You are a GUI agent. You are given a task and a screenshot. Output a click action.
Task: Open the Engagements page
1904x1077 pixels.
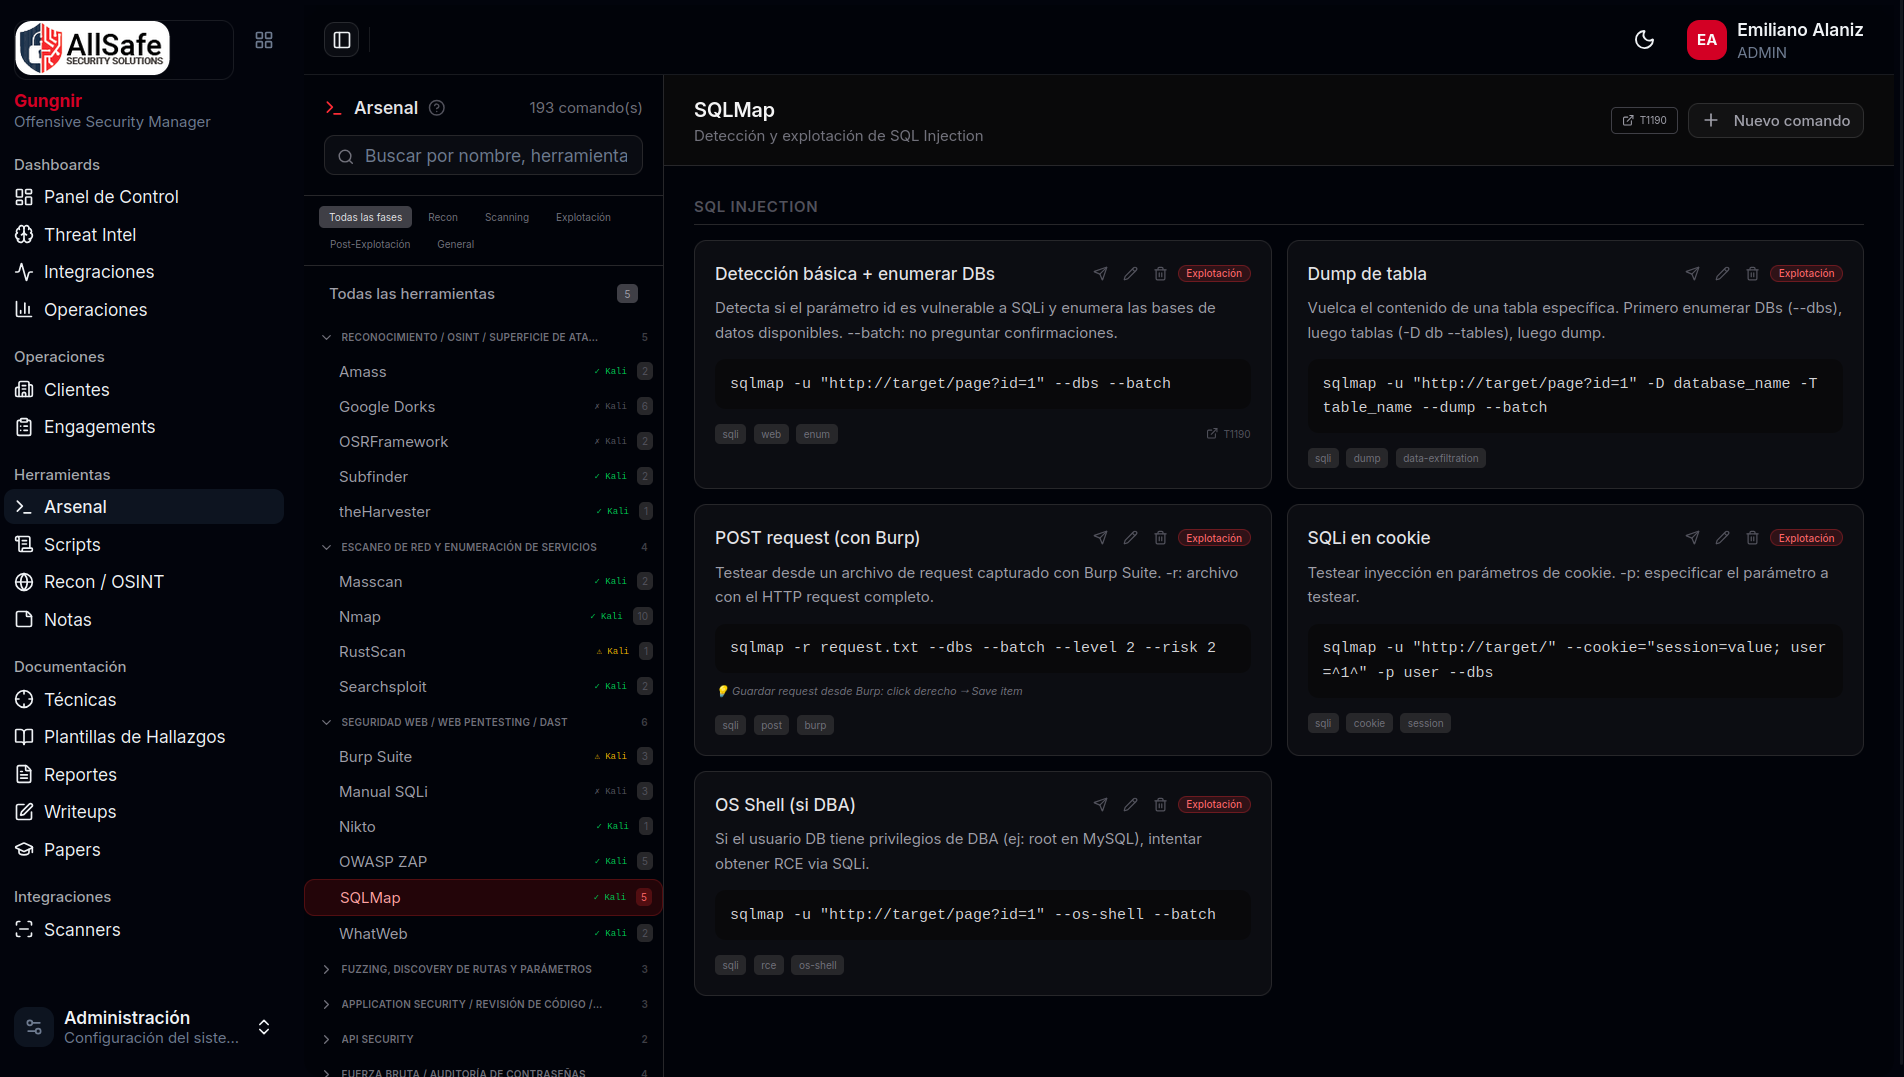pyautogui.click(x=144, y=427)
